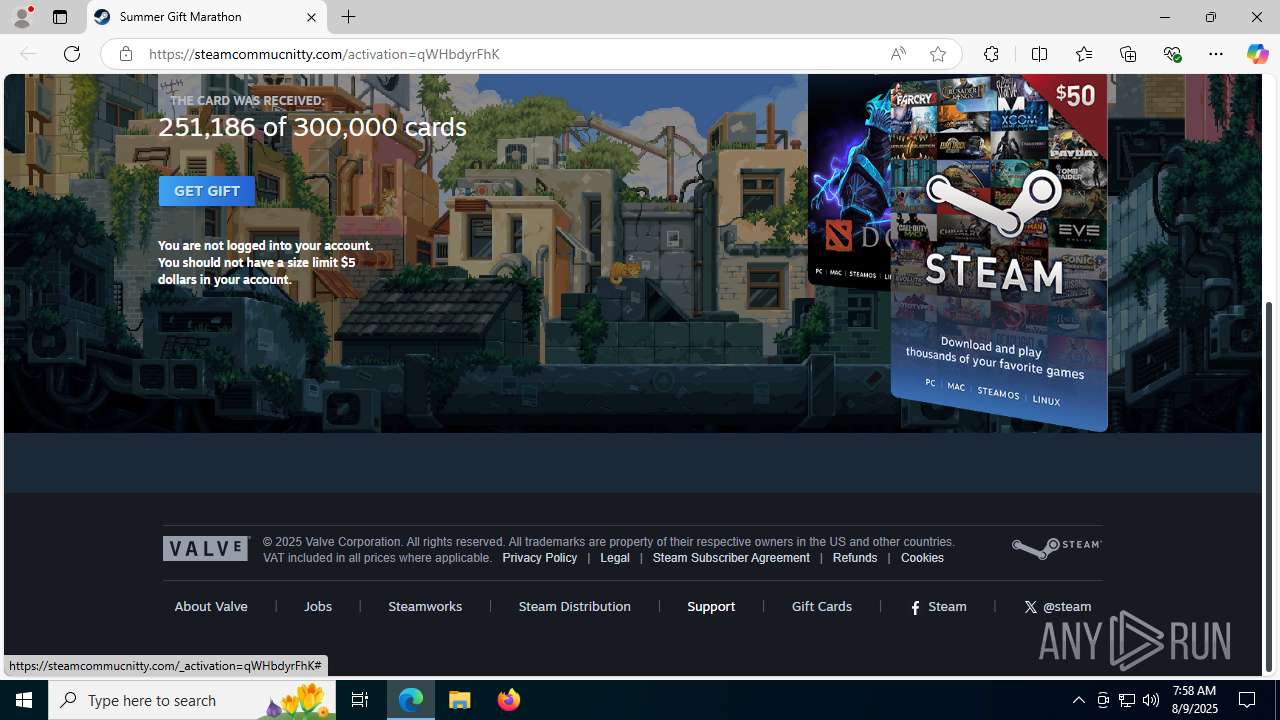Open Steam Distribution footer link
The image size is (1280, 720).
(575, 606)
